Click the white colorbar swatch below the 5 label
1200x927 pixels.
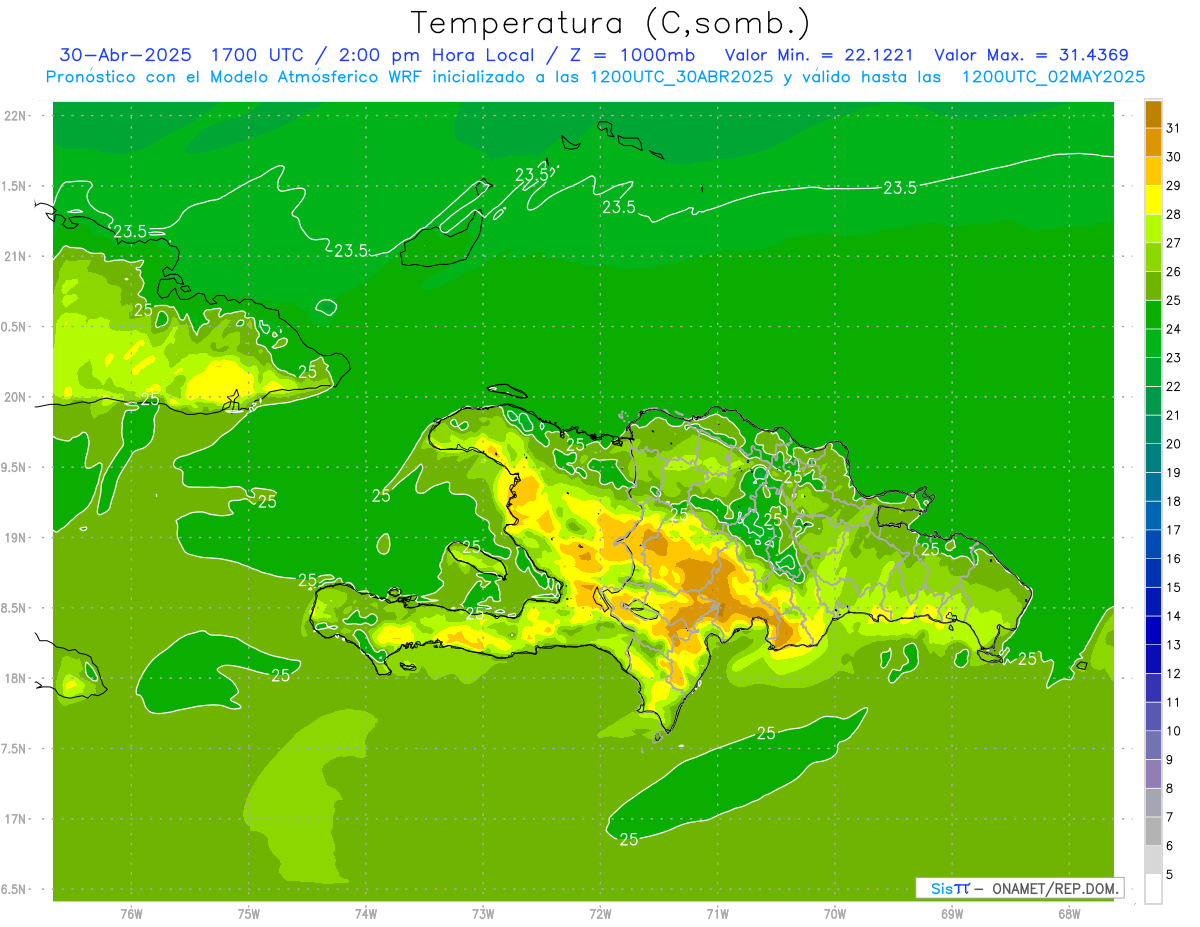1153,888
